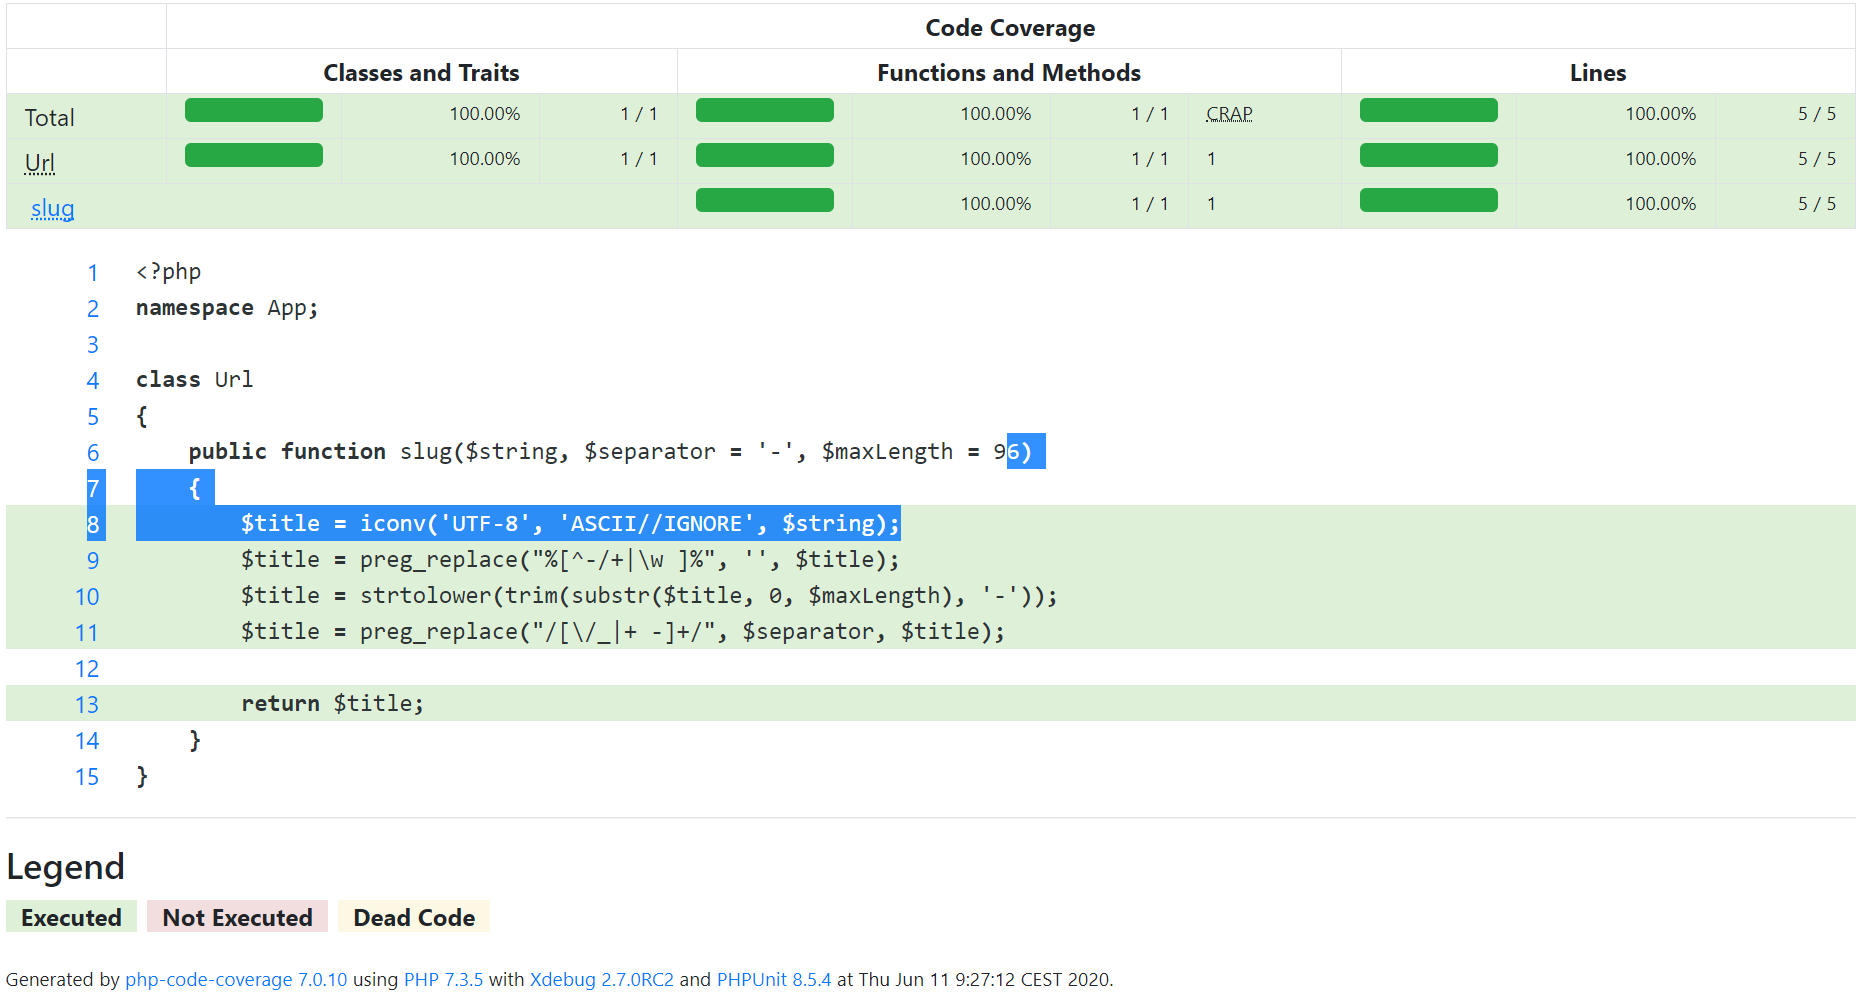This screenshot has width=1861, height=1004.
Task: Click the Classes and Traits header
Action: [x=421, y=73]
